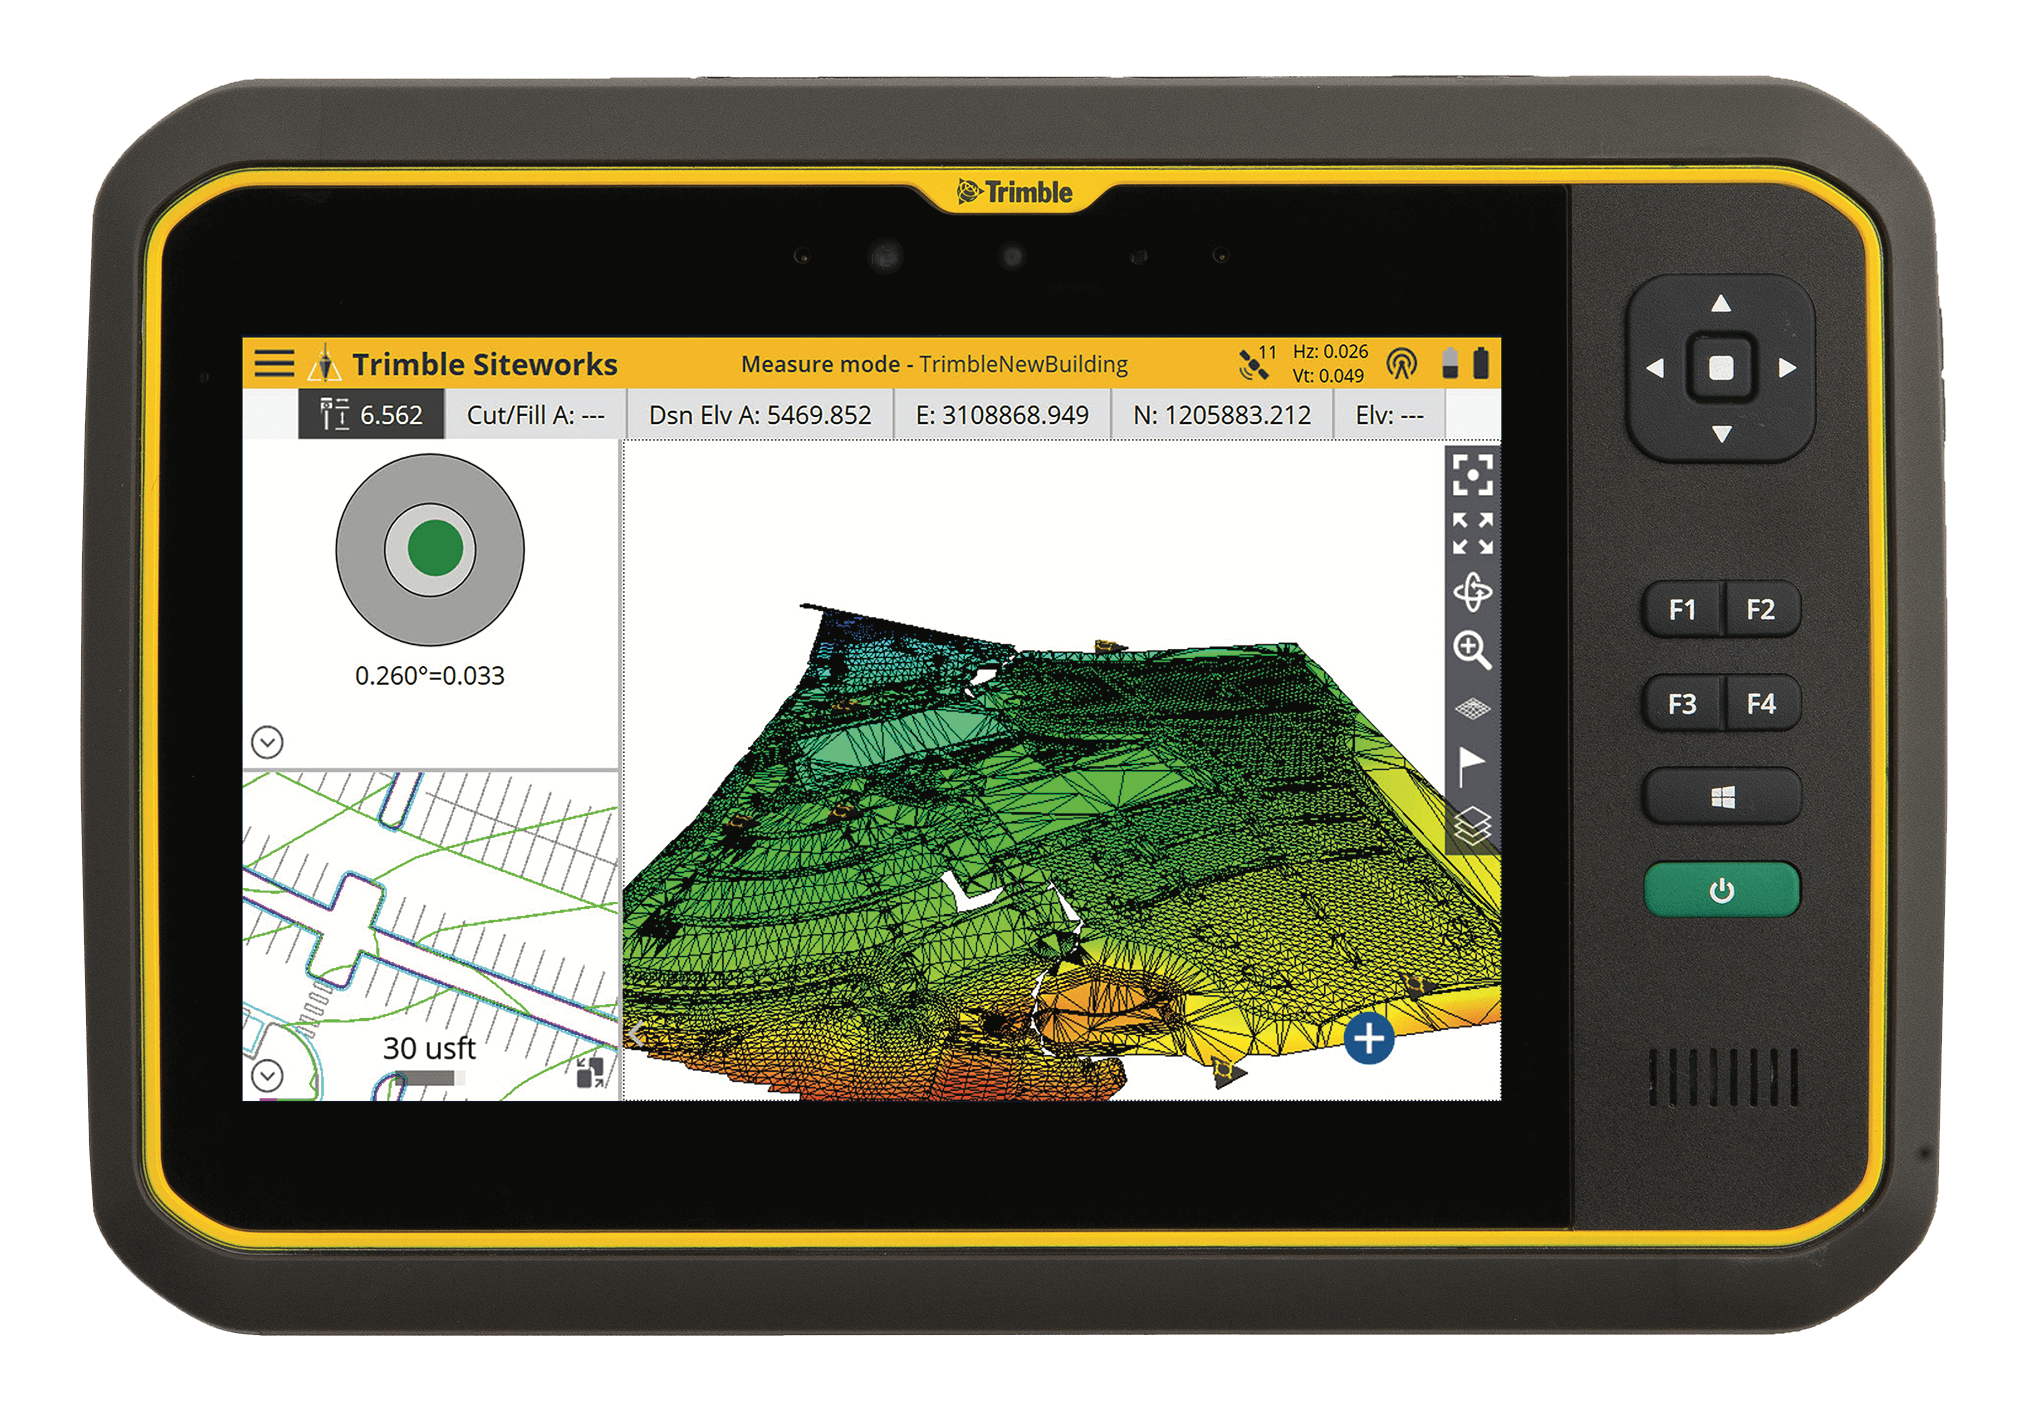Click the left chevron in 3D view
This screenshot has width=2039, height=1404.
click(636, 1033)
